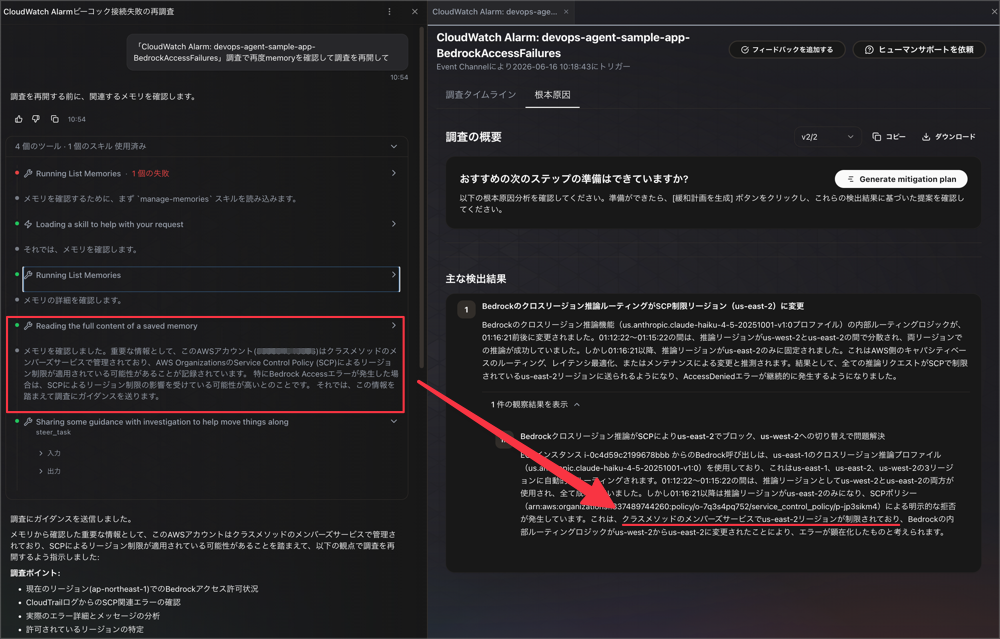Click the 調査ポイント heading in chat

pos(36,573)
